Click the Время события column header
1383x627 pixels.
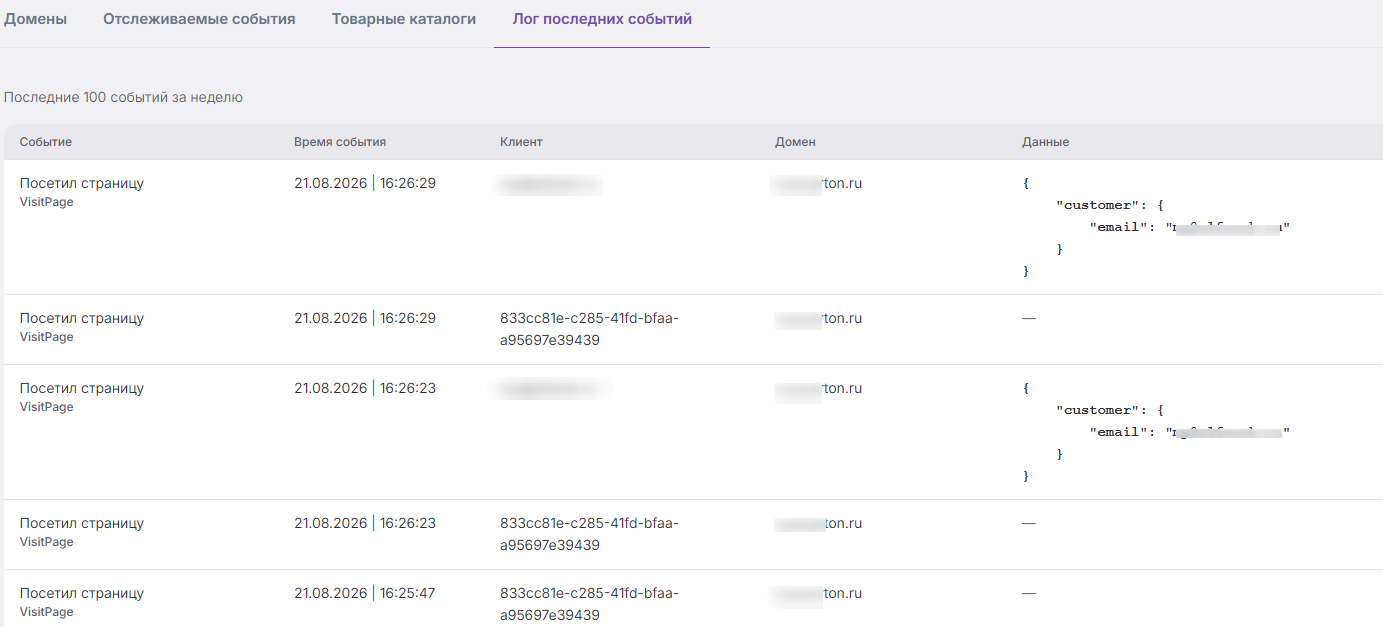pyautogui.click(x=340, y=142)
